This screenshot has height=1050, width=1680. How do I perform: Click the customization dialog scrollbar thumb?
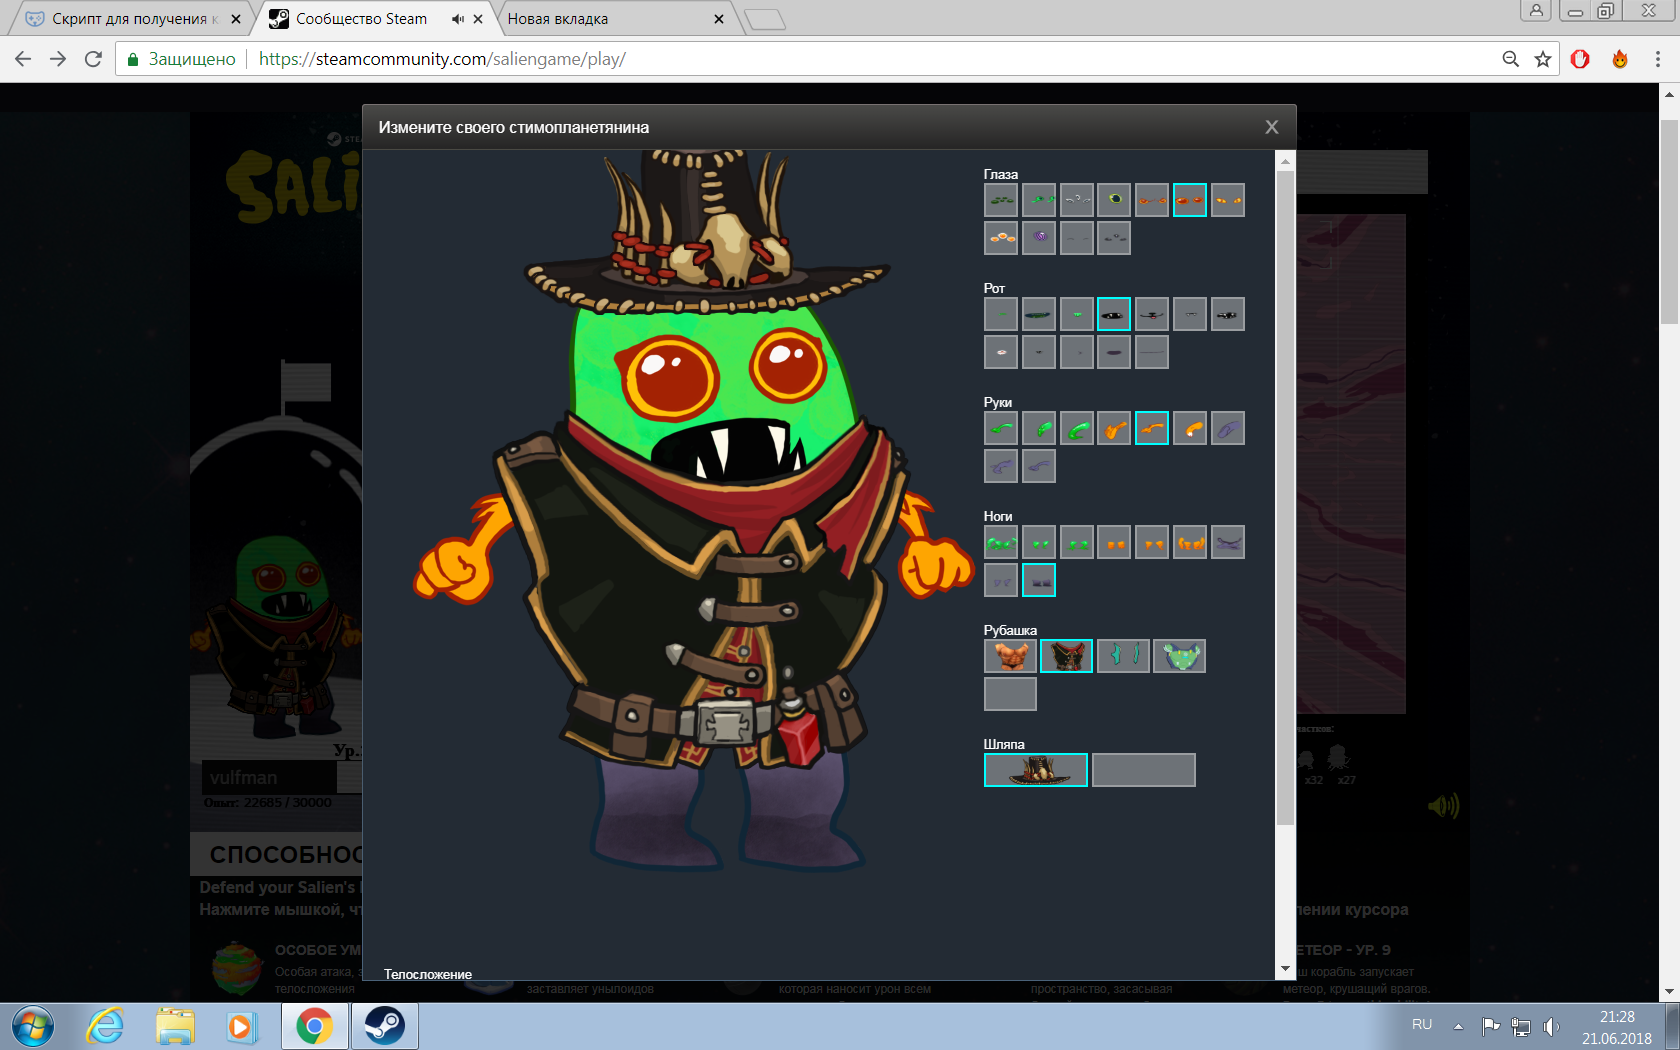click(x=1286, y=497)
